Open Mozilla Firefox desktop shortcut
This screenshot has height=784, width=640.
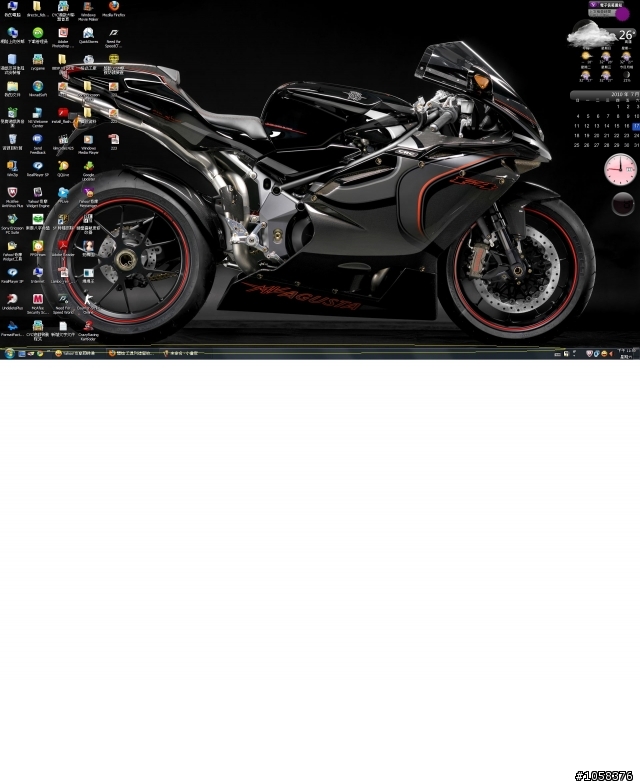114,9
